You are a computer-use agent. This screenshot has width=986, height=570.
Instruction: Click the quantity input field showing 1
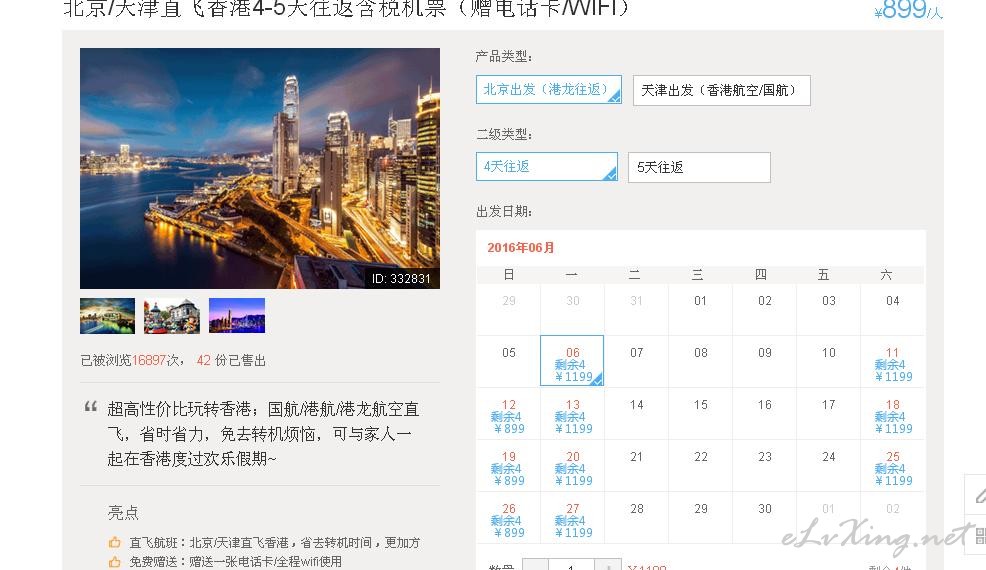(x=572, y=564)
